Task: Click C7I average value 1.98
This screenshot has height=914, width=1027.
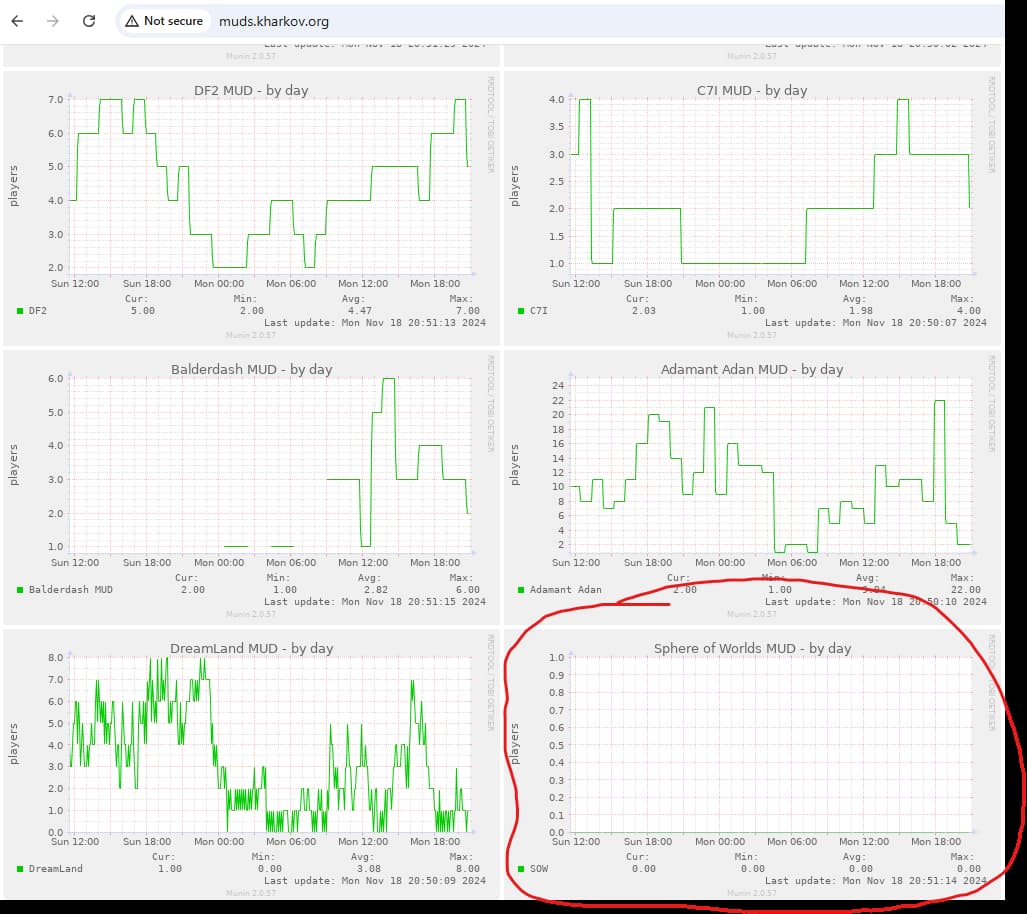Action: pos(861,311)
